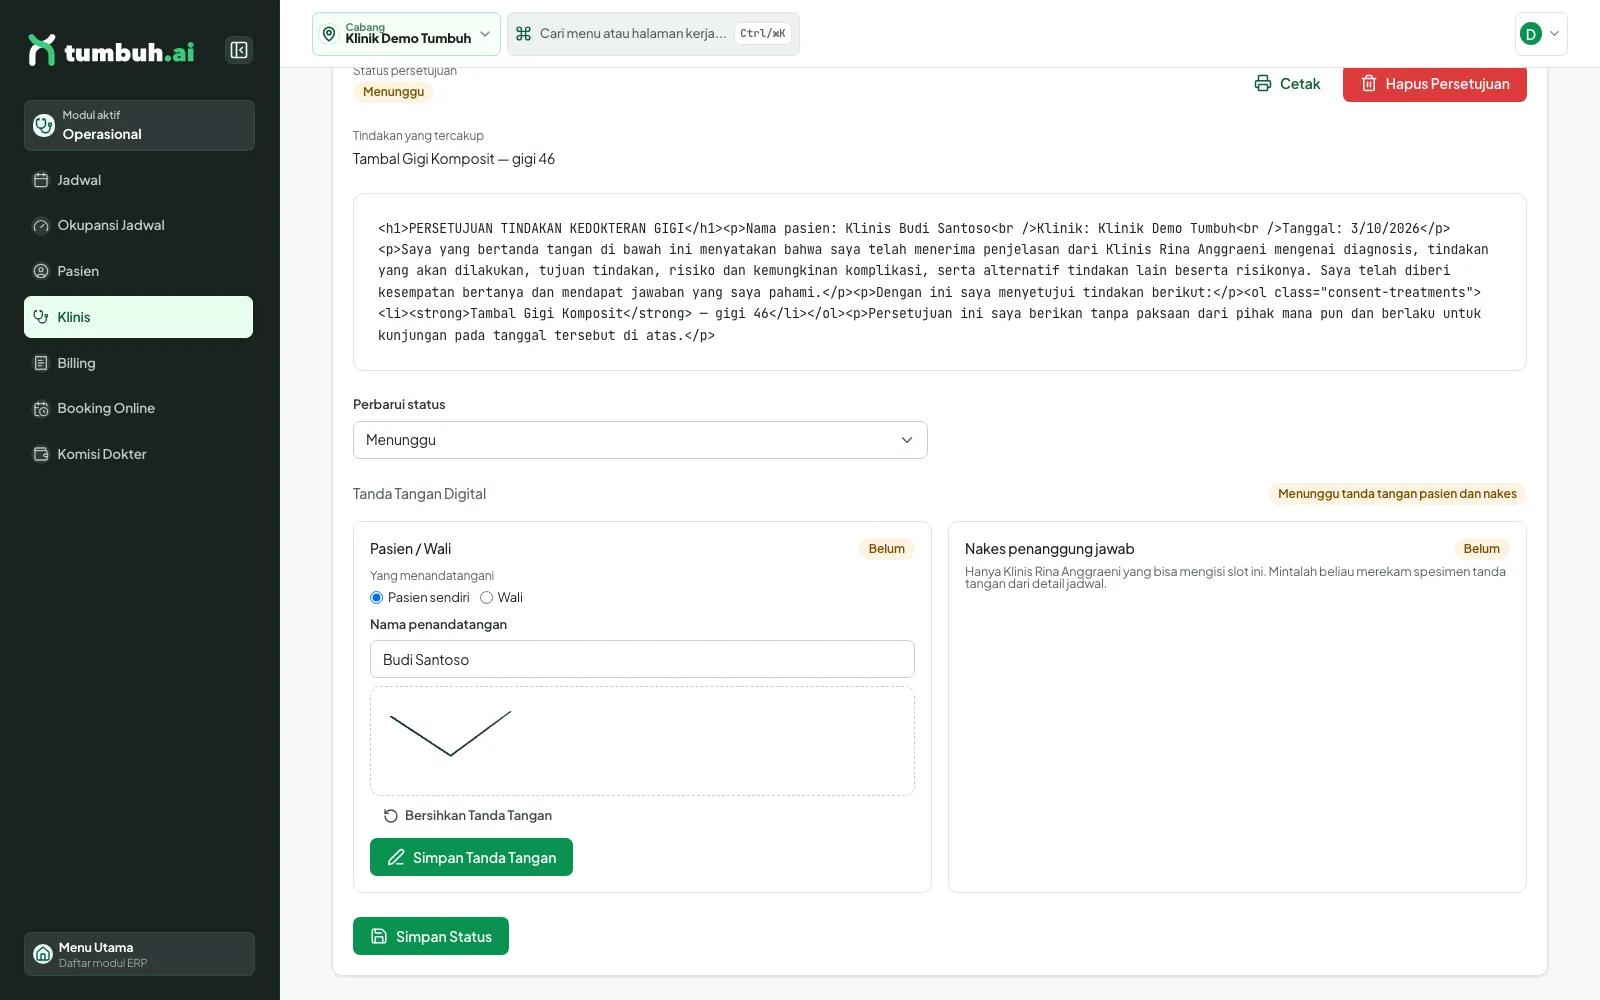Click the Menunggu status badge
The image size is (1600, 1000).
pyautogui.click(x=393, y=92)
